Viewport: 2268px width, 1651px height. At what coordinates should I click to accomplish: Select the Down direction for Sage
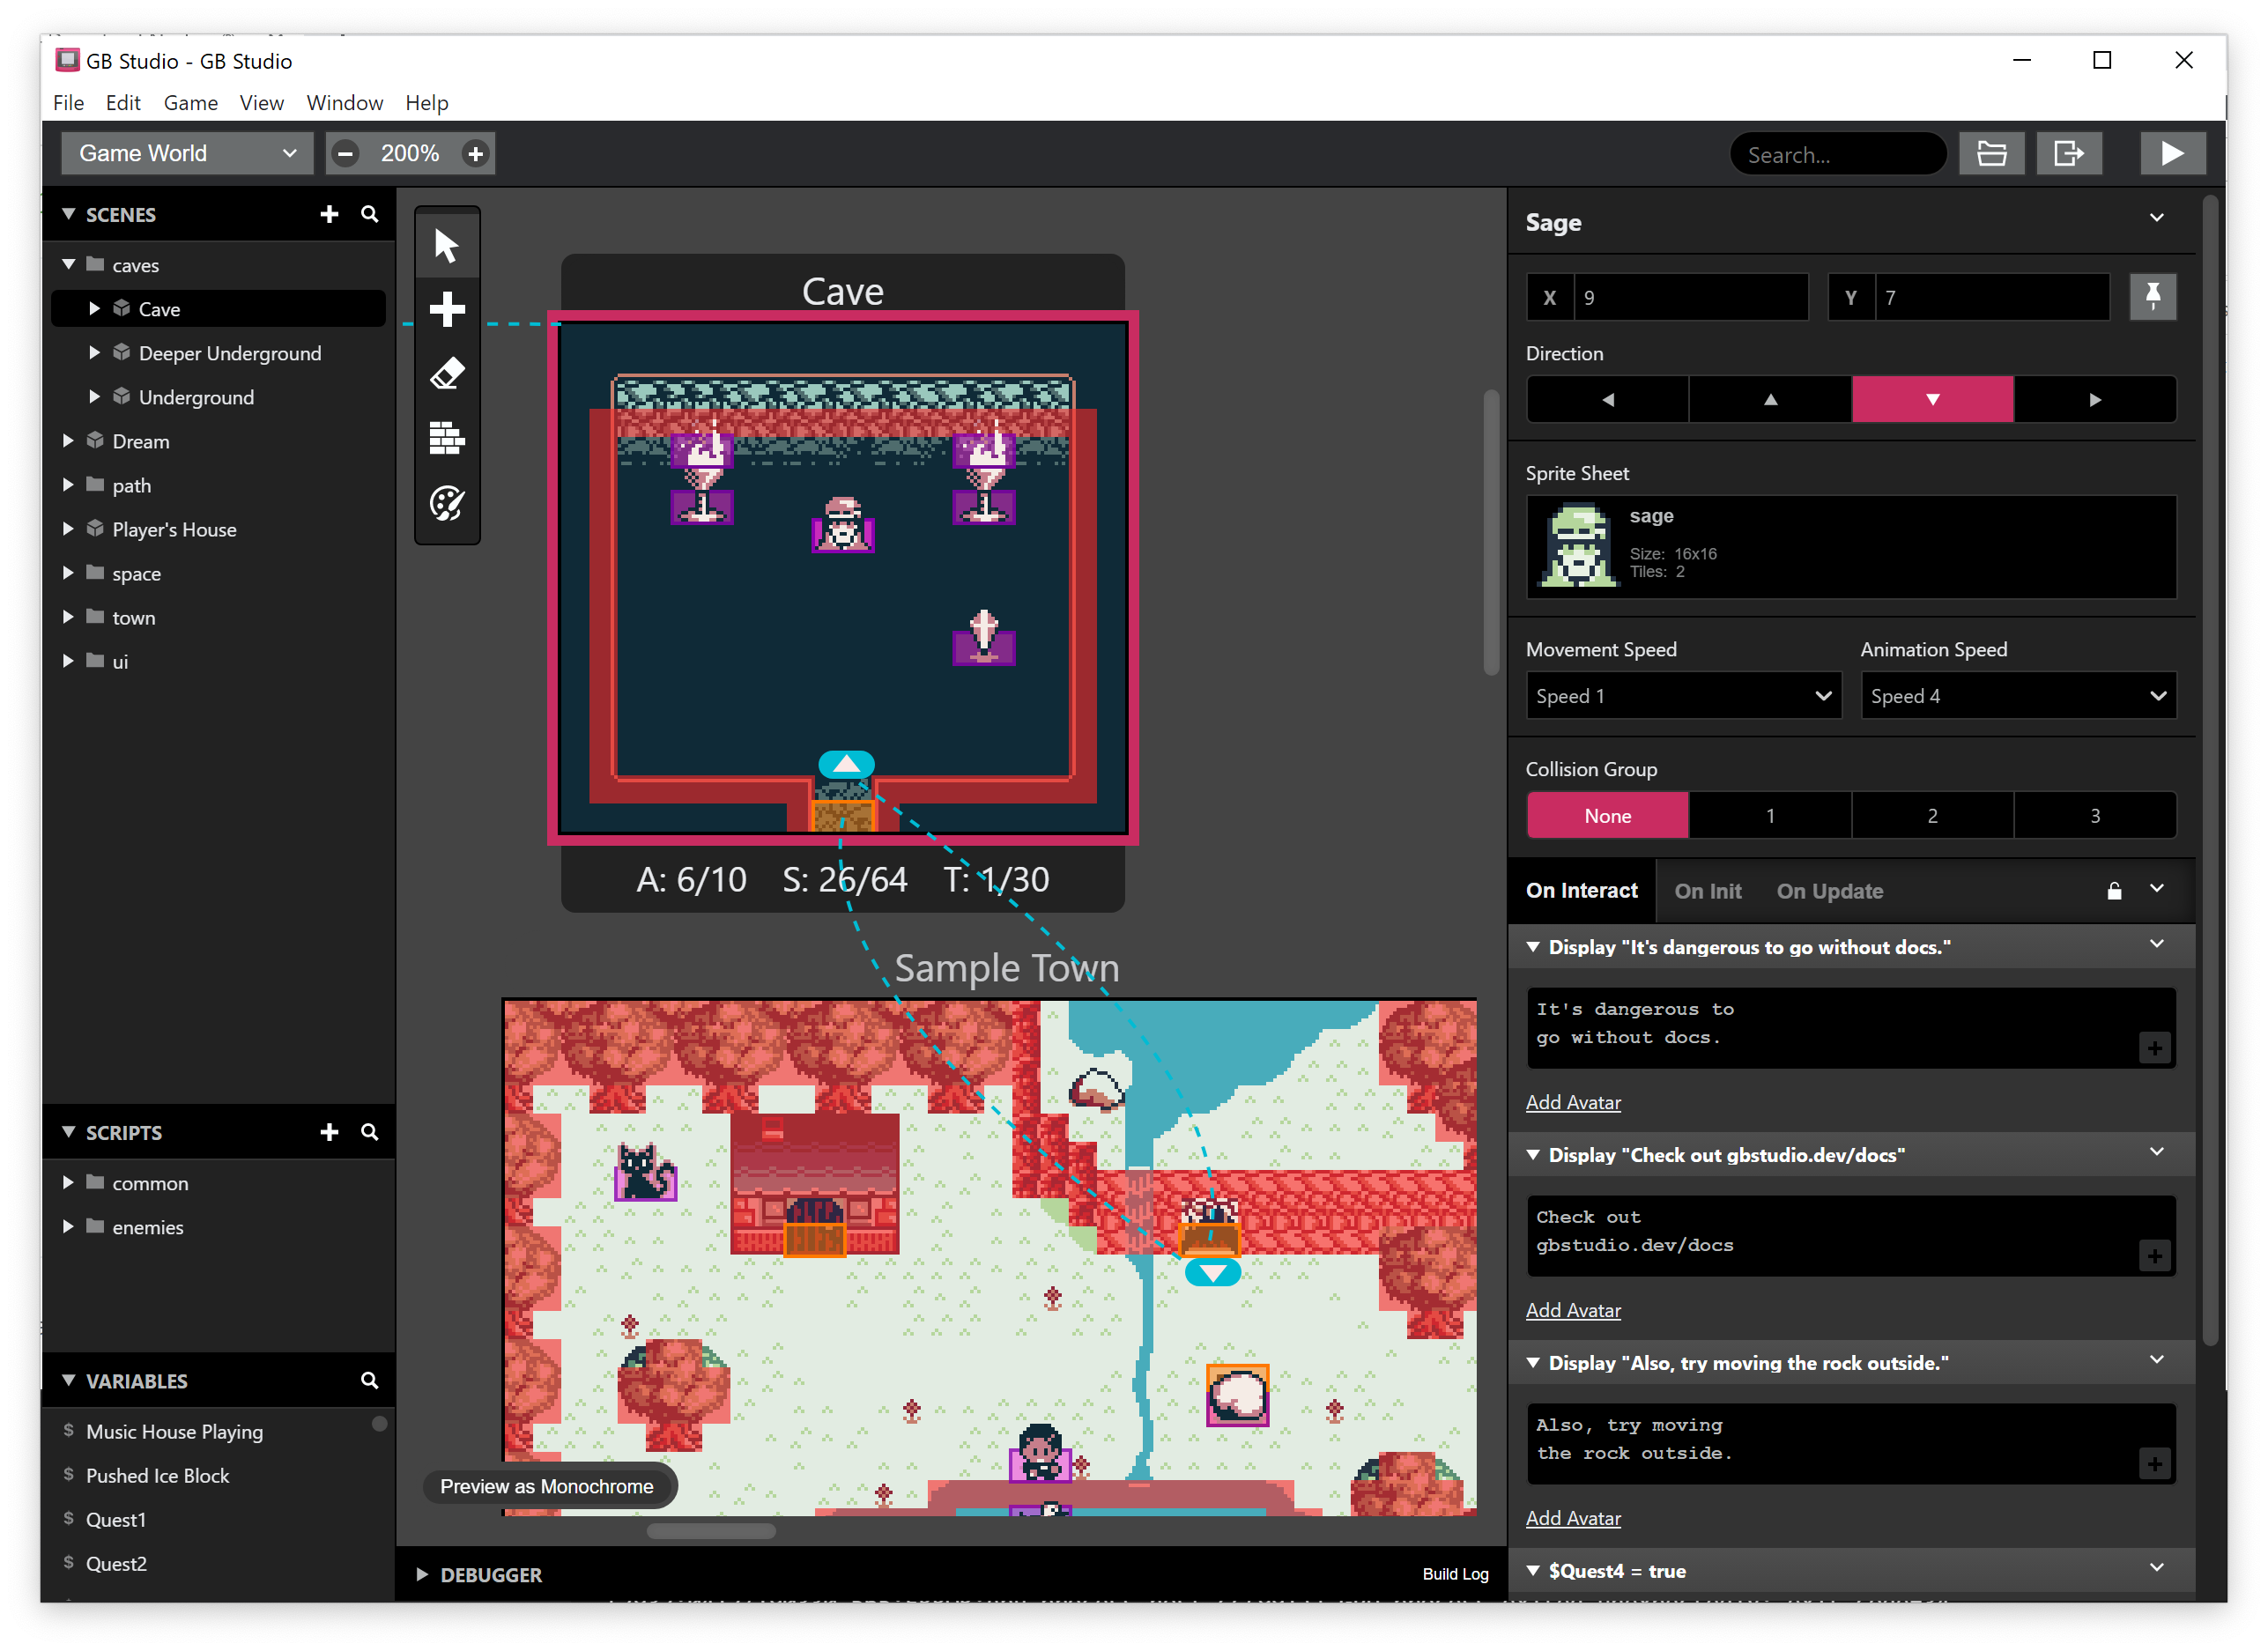click(x=1932, y=399)
